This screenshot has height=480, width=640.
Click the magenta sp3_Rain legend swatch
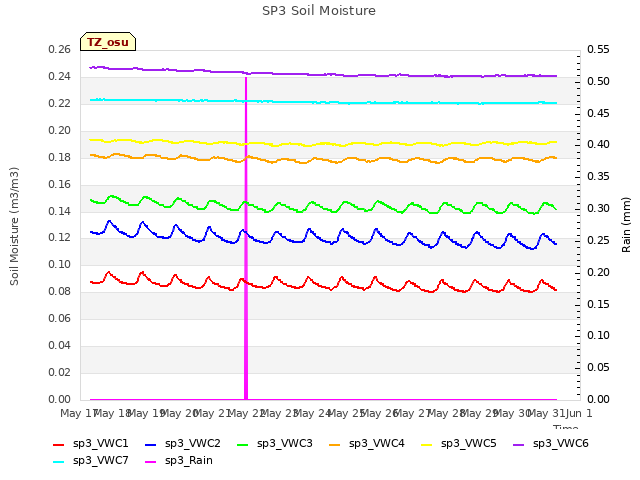click(x=151, y=462)
